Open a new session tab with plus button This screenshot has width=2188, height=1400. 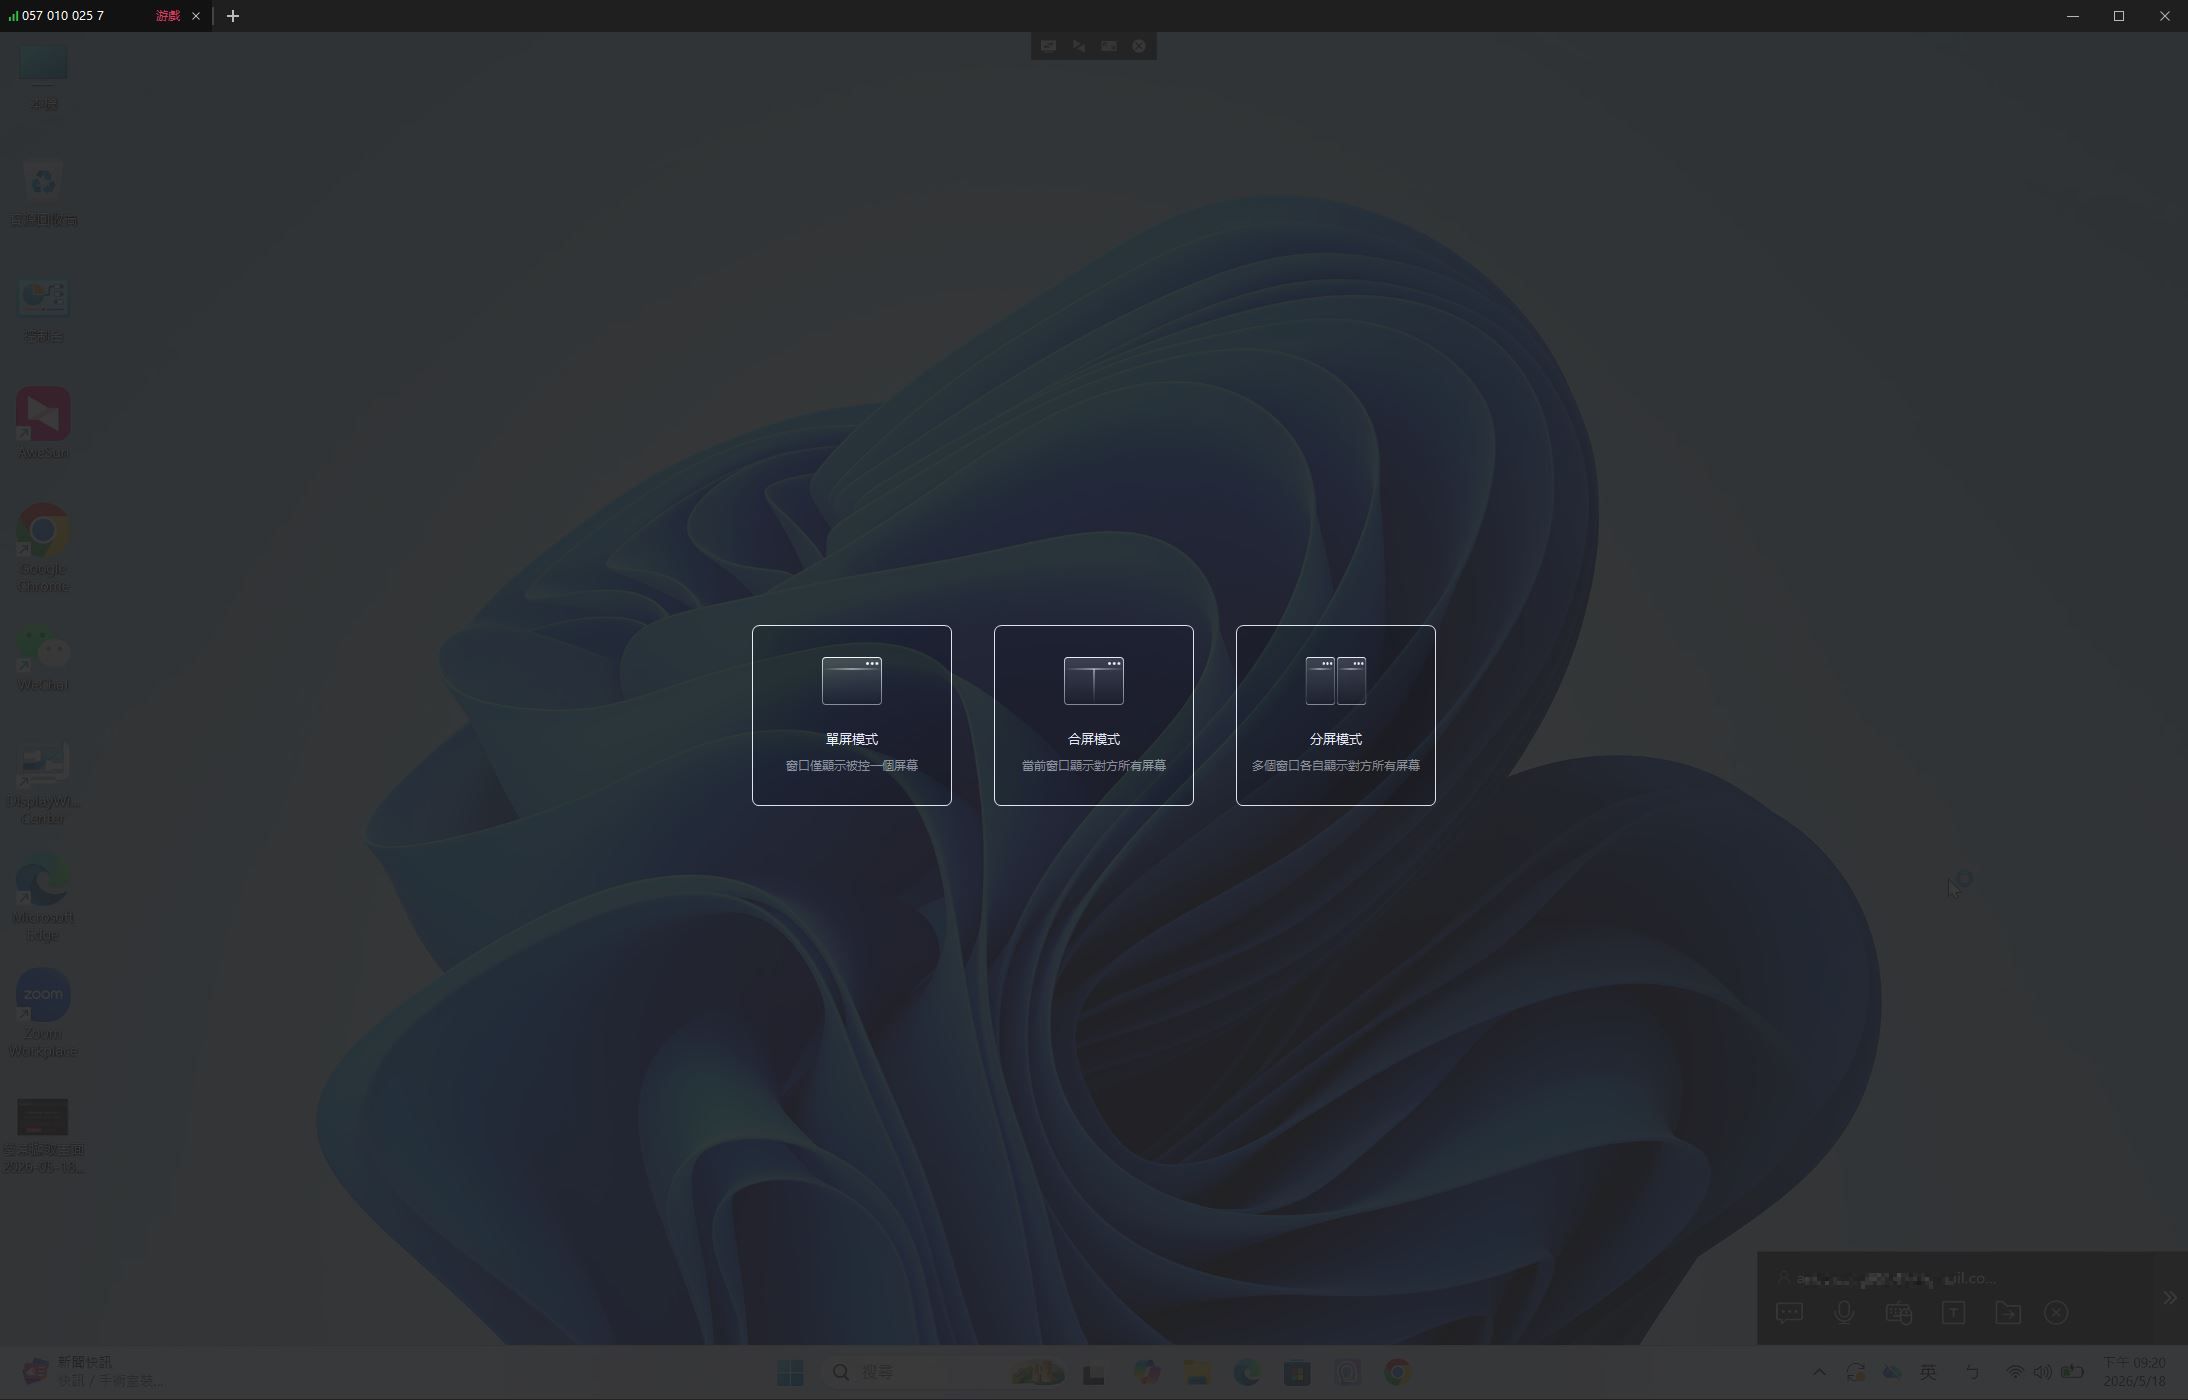click(x=233, y=16)
